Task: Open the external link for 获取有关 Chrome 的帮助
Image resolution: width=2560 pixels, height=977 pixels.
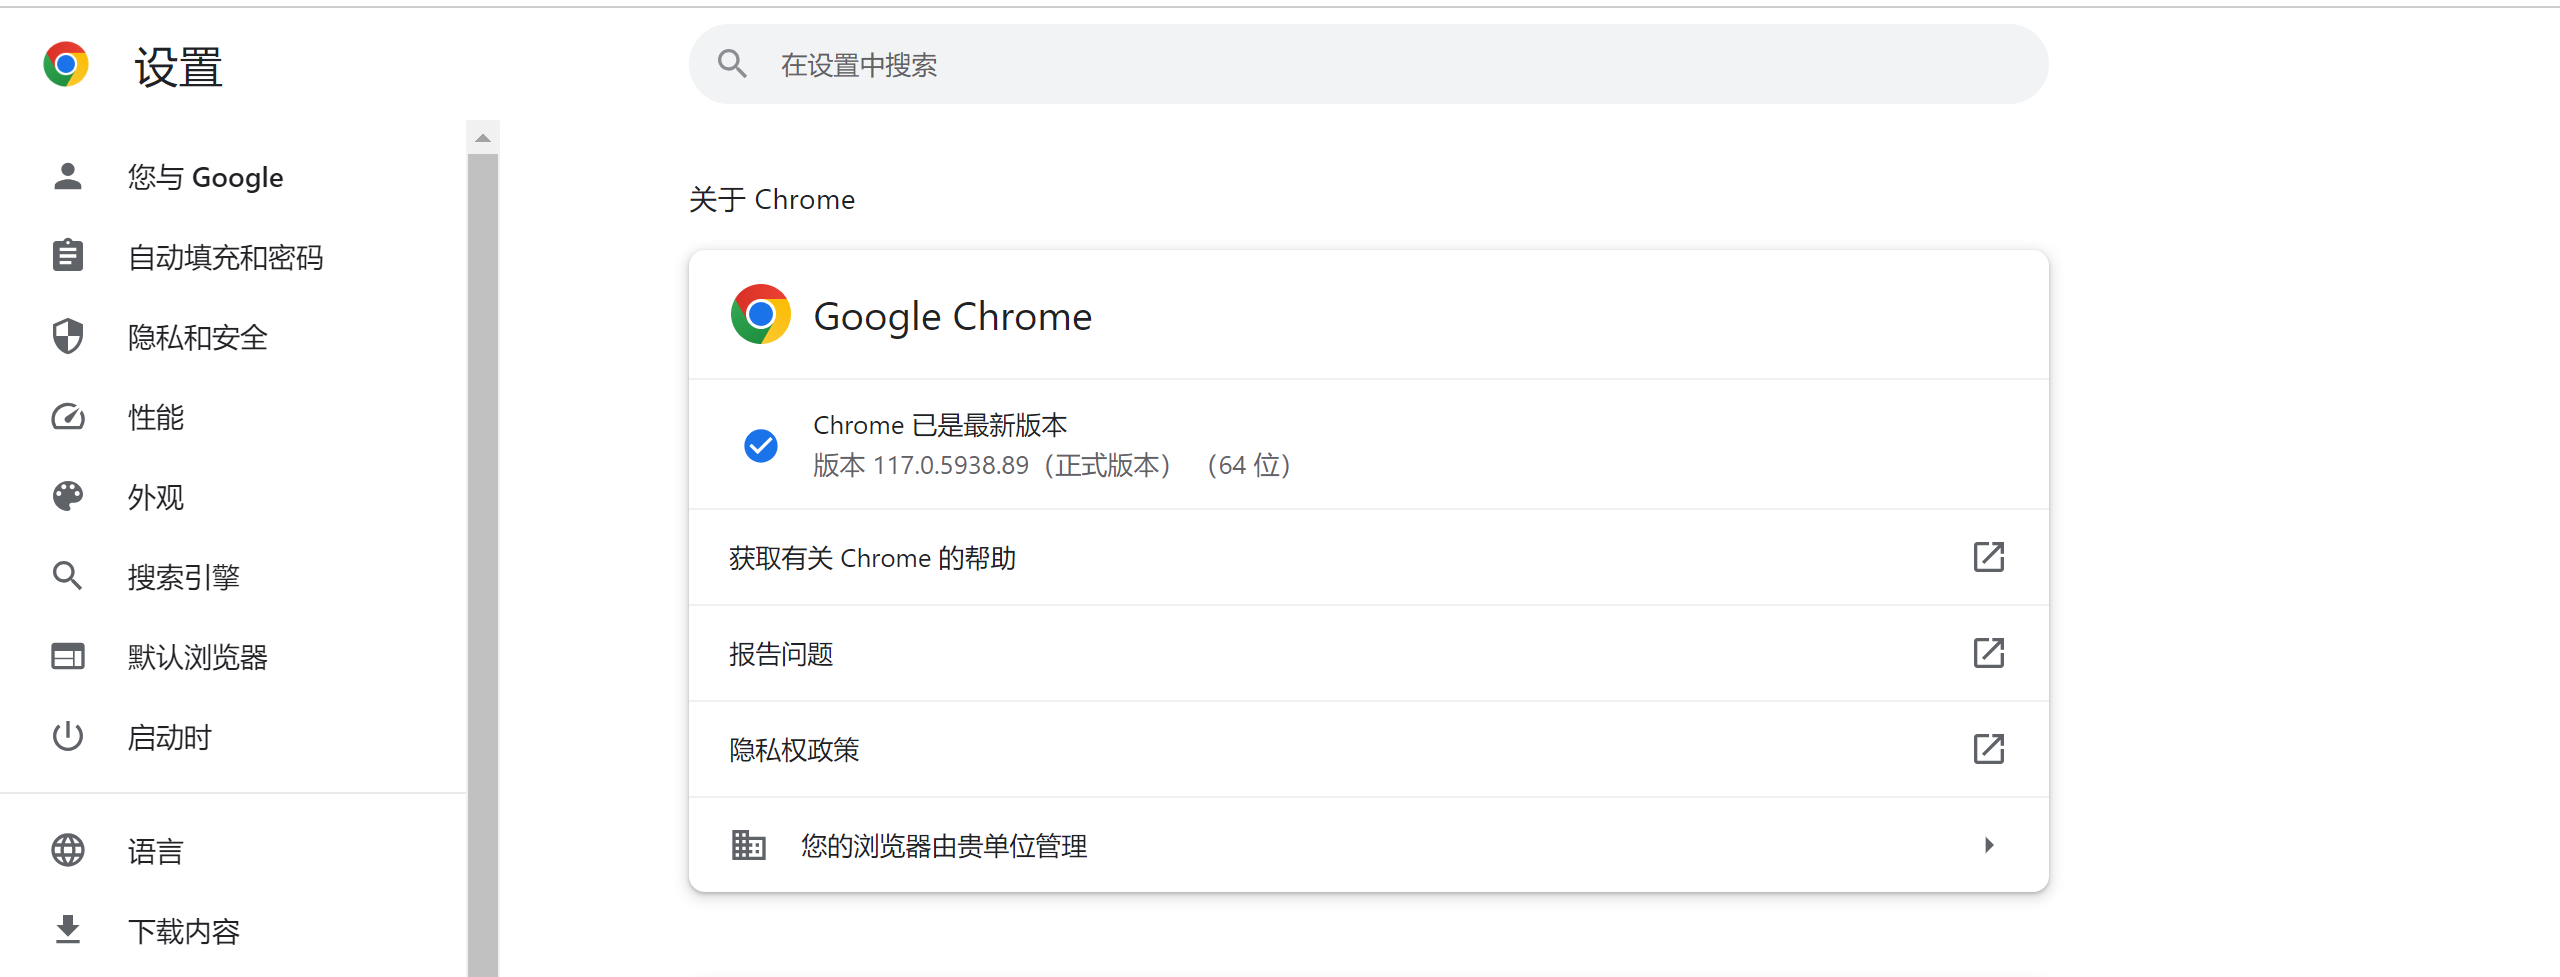Action: tap(1988, 557)
